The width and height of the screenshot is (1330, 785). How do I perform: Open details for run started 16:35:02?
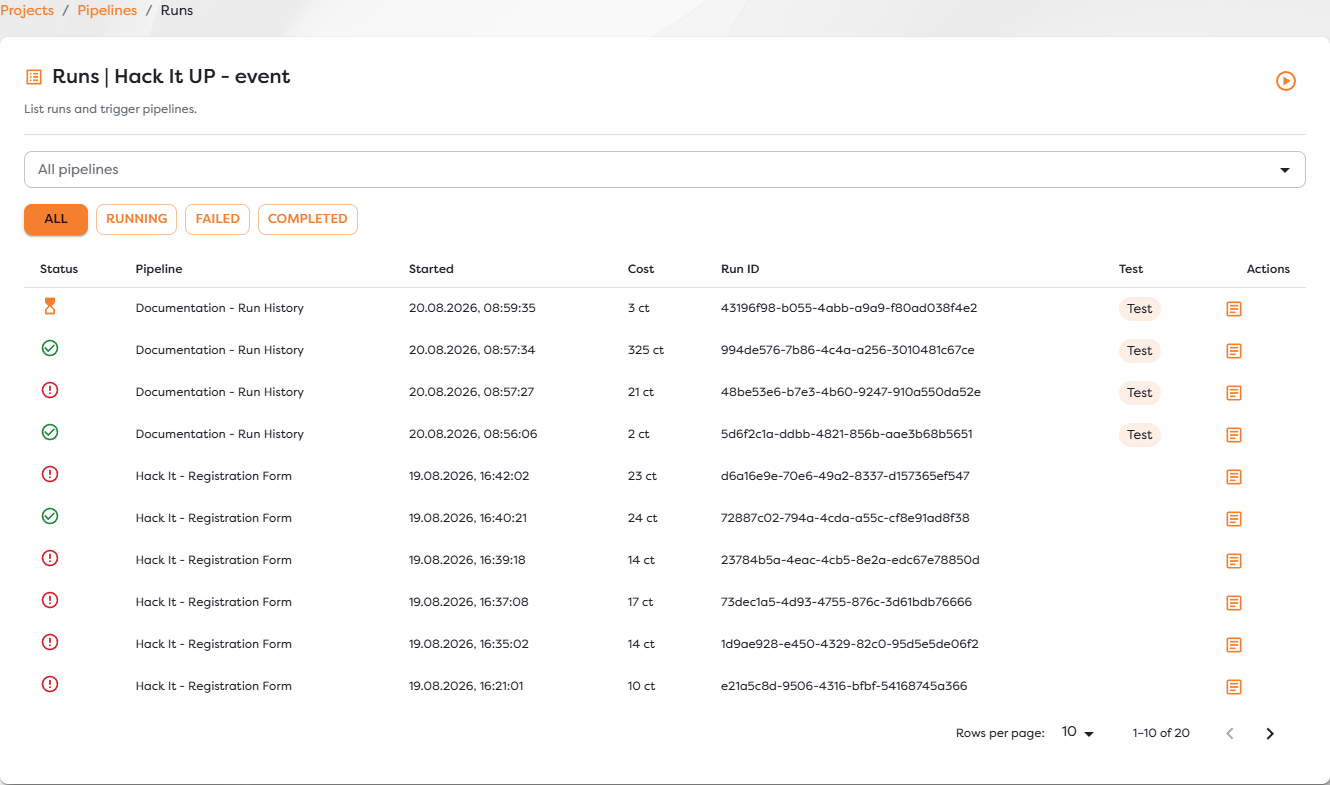pos(1234,645)
